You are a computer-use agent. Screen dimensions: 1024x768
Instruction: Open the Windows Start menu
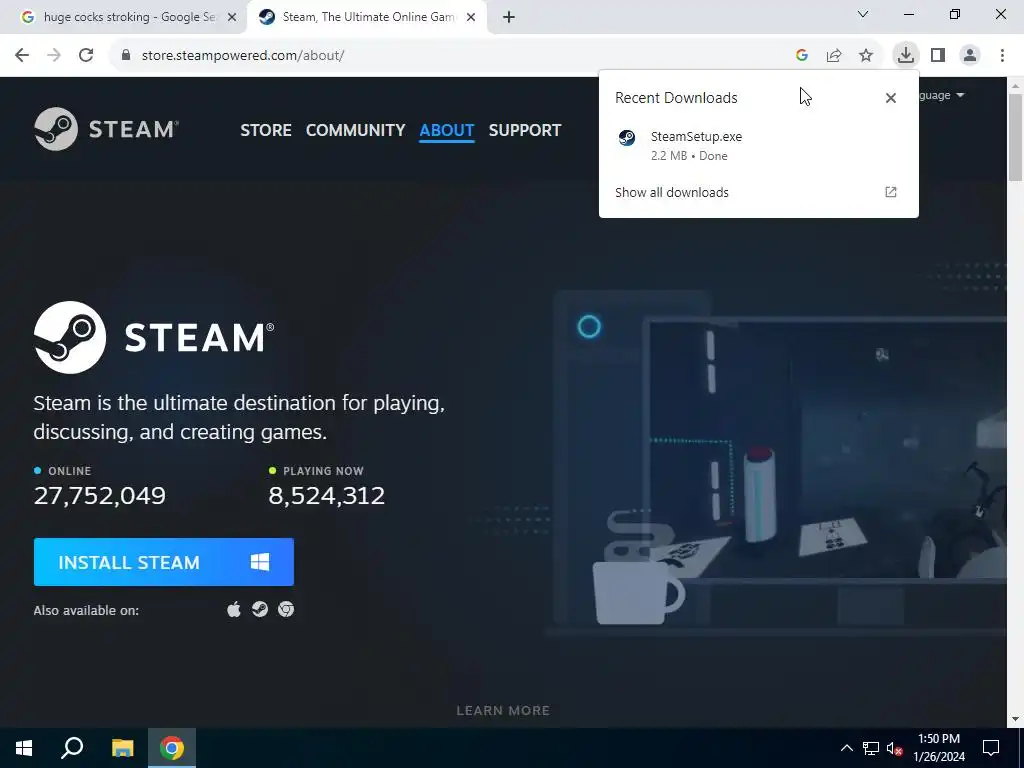tap(24, 748)
